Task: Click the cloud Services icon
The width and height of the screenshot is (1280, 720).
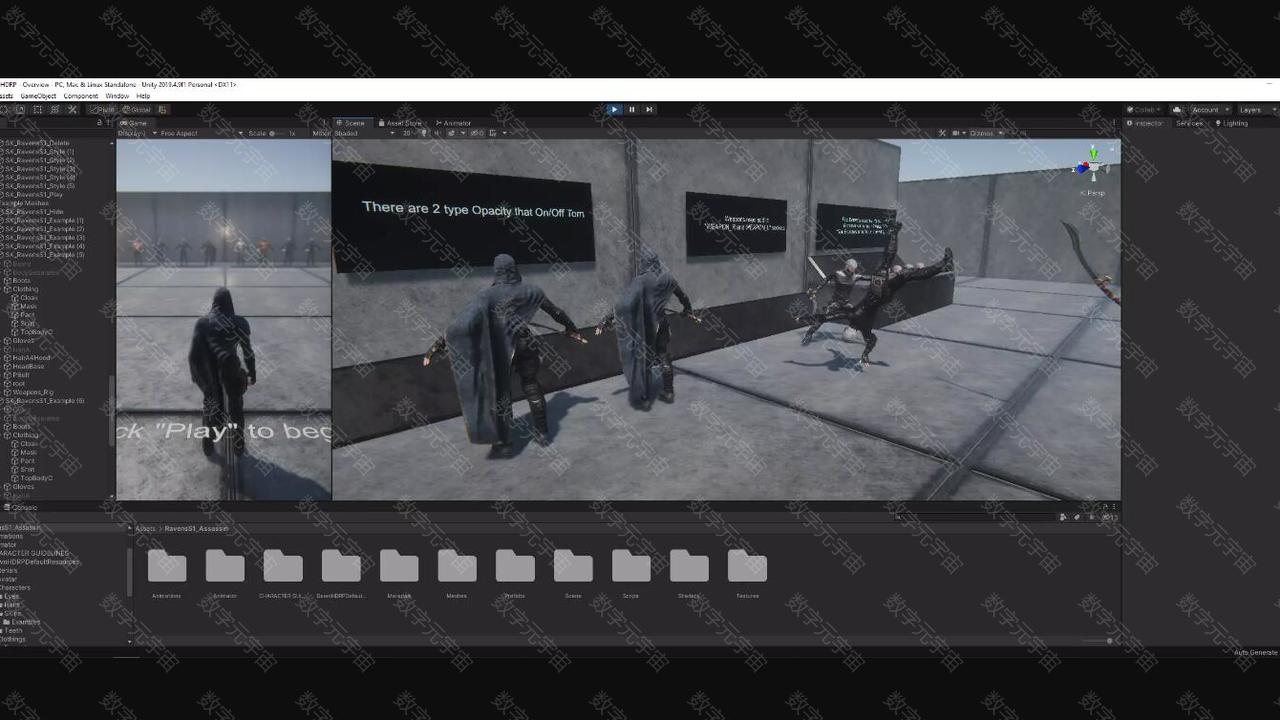Action: pos(1177,110)
